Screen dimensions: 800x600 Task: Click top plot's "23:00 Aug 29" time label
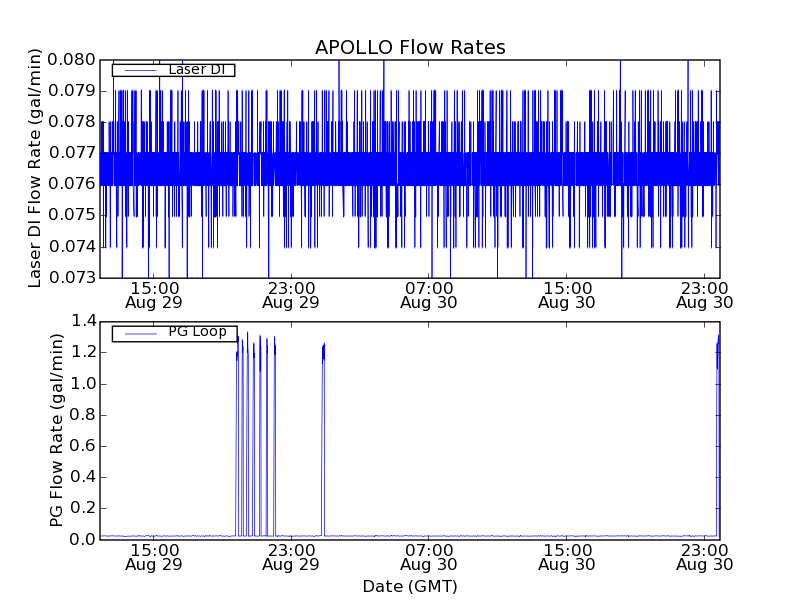point(291,294)
